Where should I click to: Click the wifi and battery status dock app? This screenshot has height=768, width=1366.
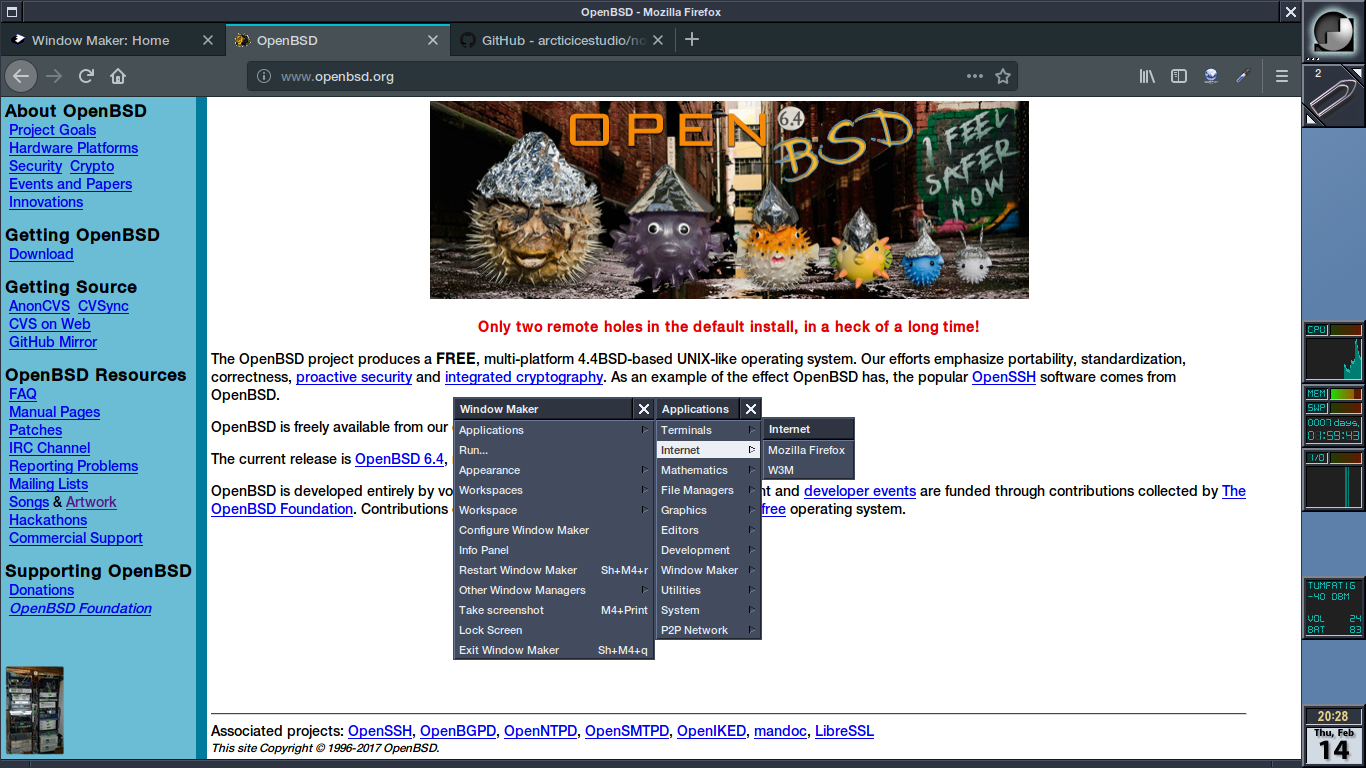pyautogui.click(x=1334, y=607)
